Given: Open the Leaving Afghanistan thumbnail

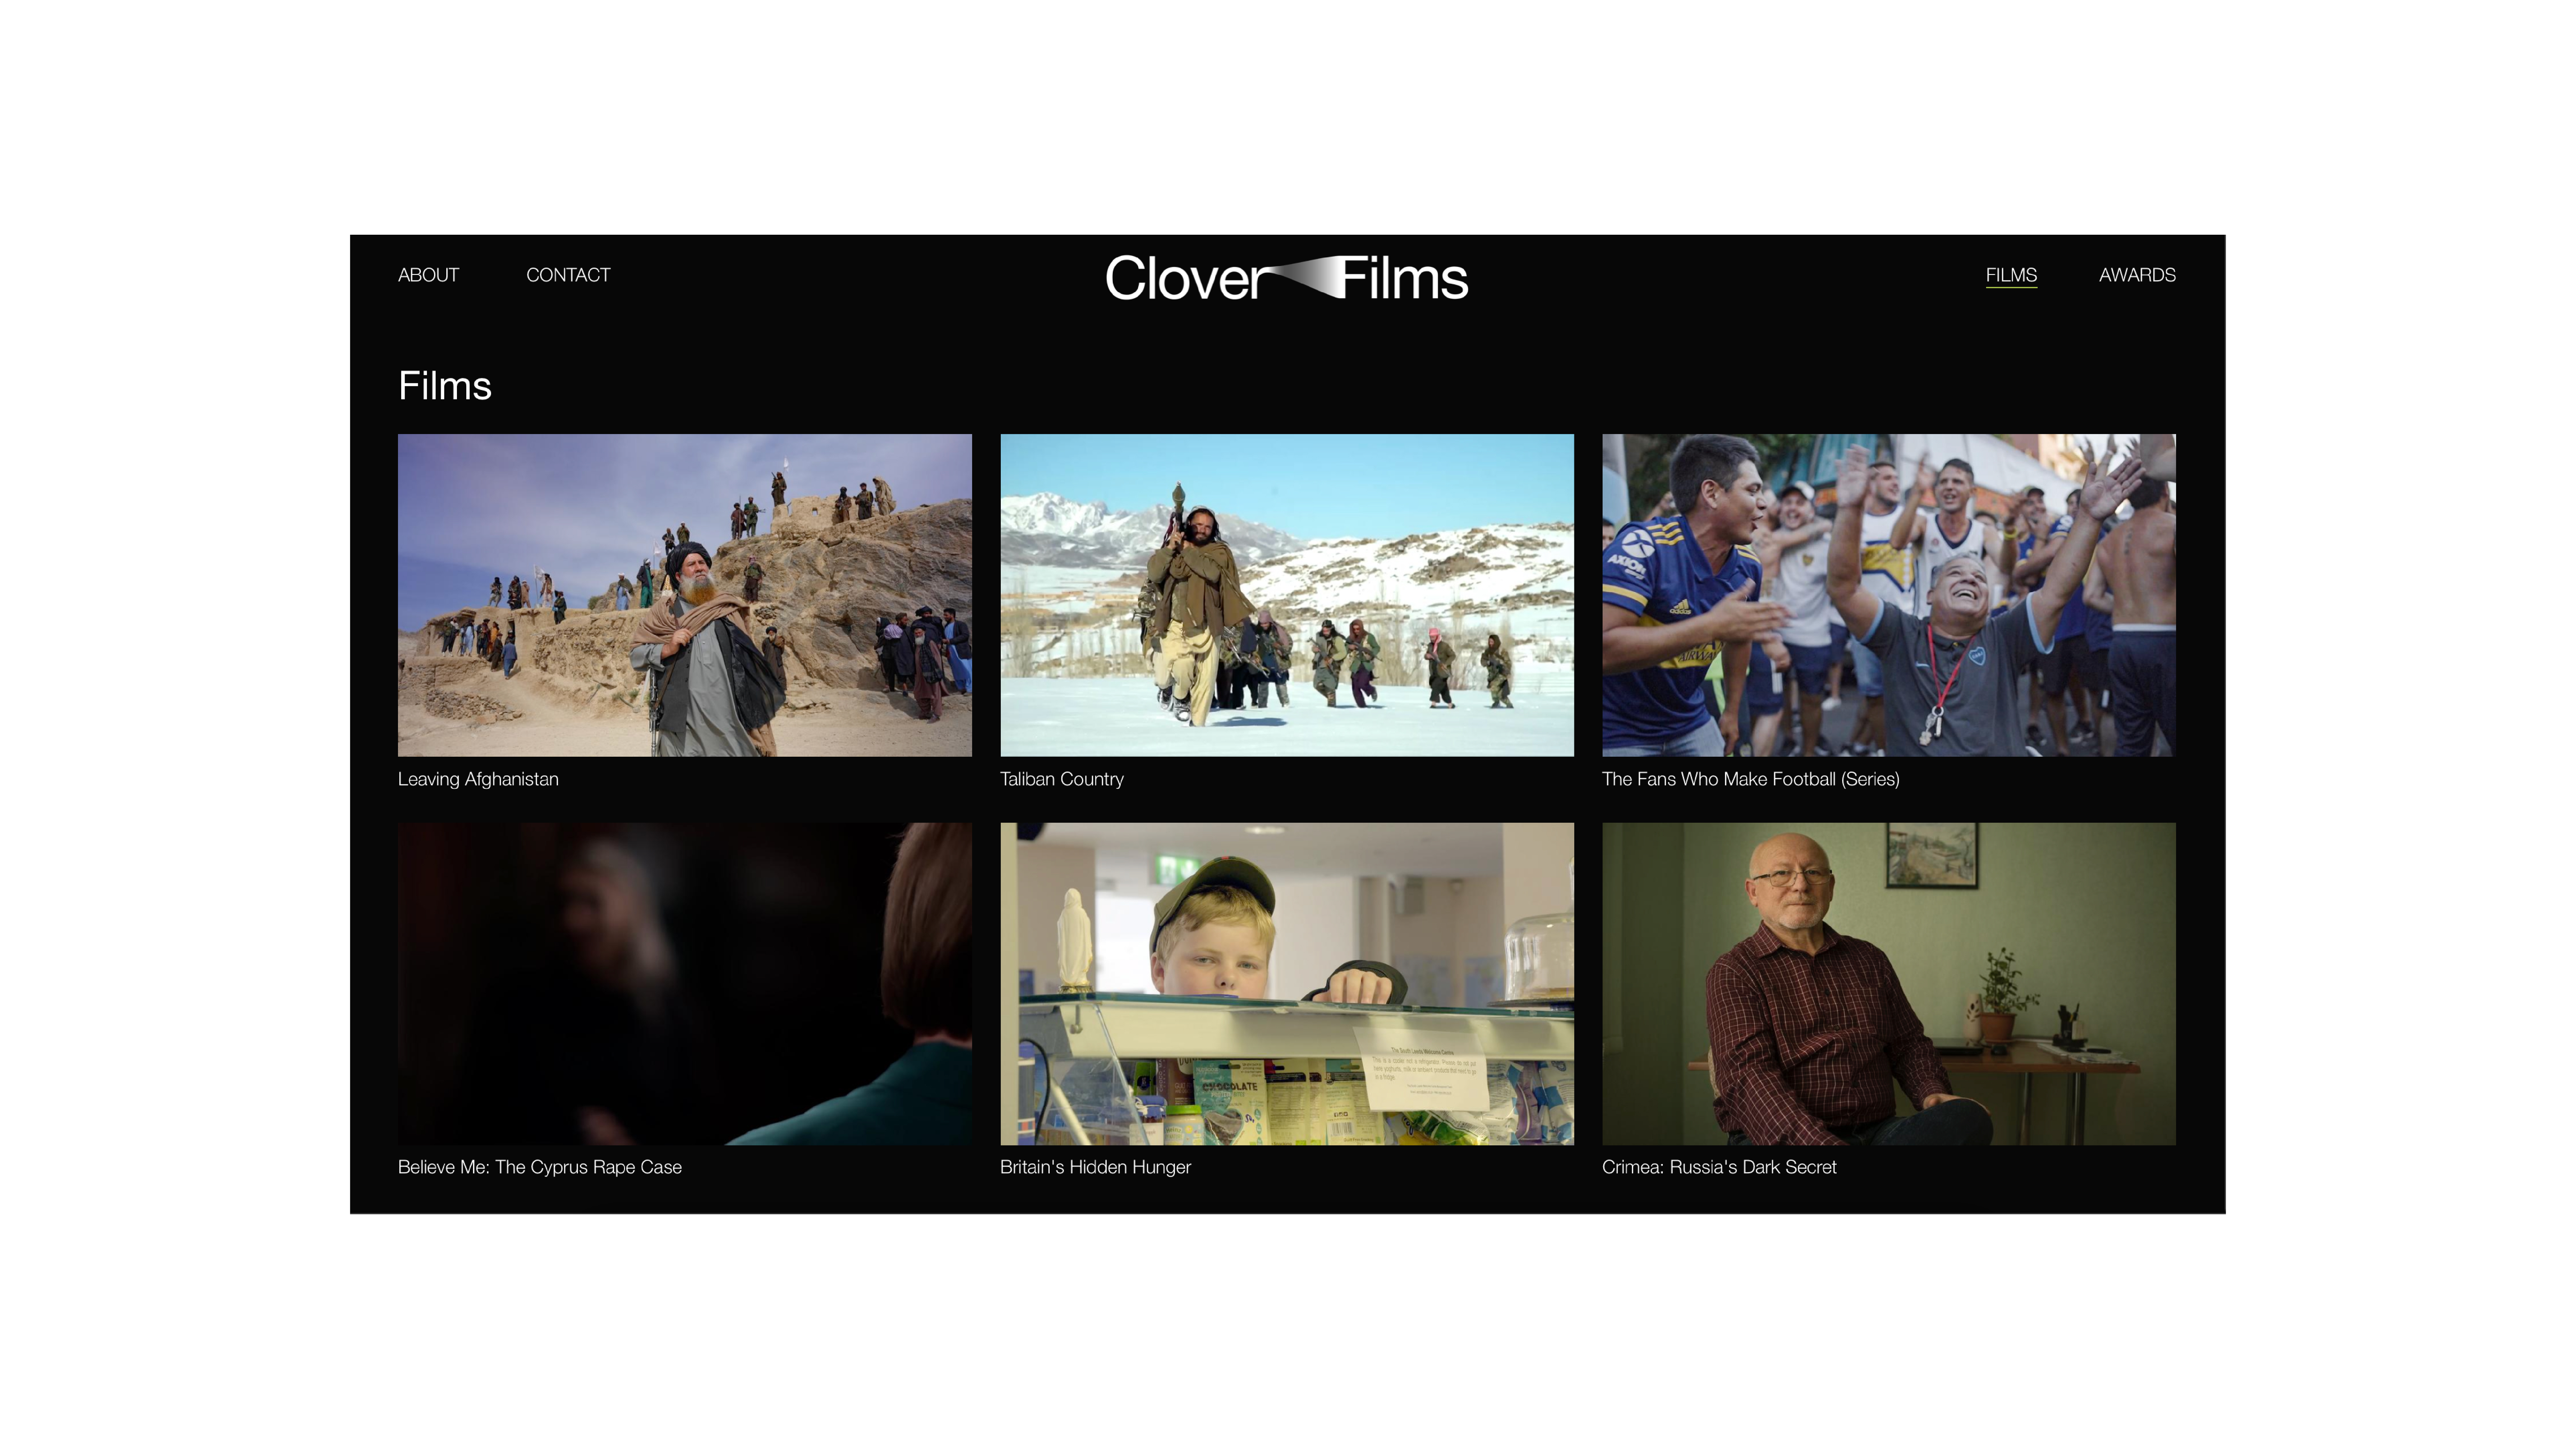Looking at the screenshot, I should click(685, 595).
